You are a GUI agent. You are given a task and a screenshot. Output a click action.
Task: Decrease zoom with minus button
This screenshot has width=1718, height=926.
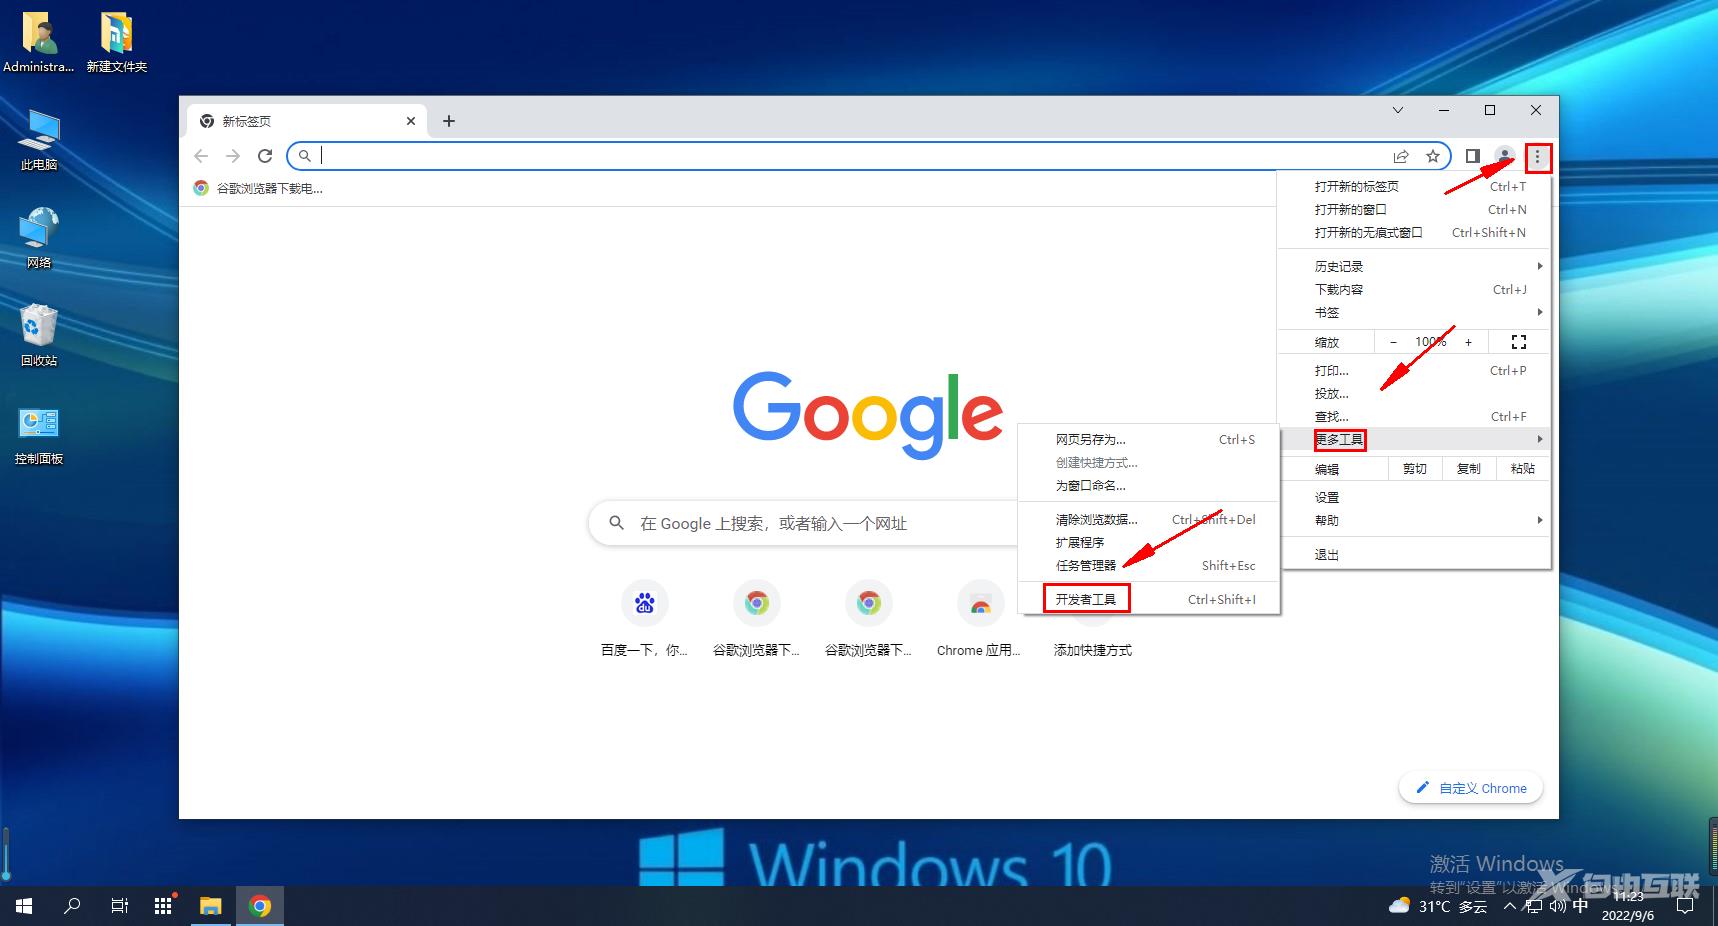pyautogui.click(x=1393, y=342)
